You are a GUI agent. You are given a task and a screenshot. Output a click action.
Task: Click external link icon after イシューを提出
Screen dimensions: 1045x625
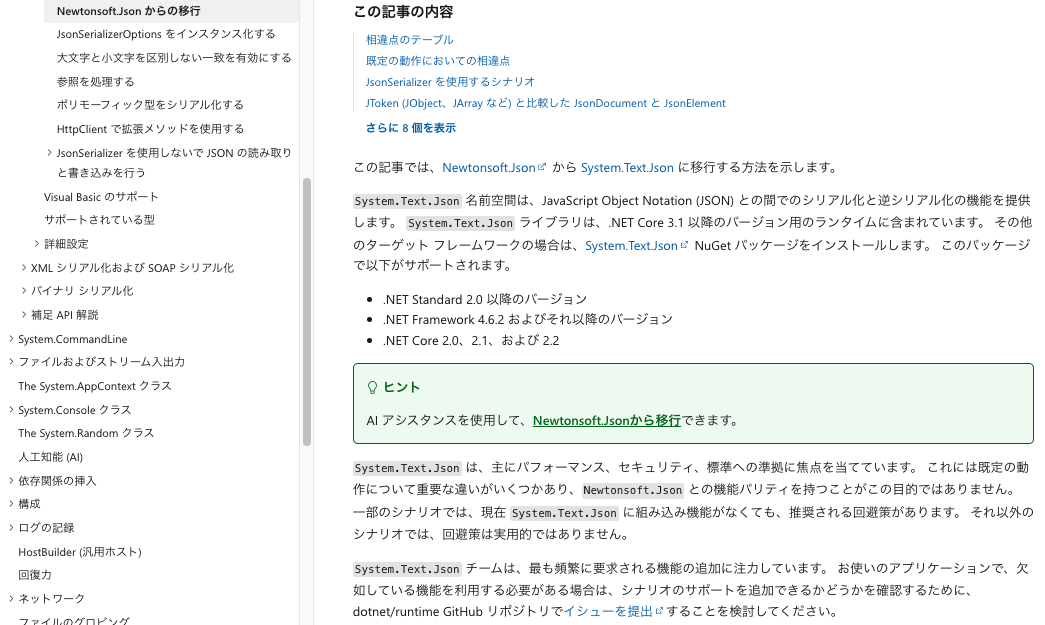coord(659,612)
